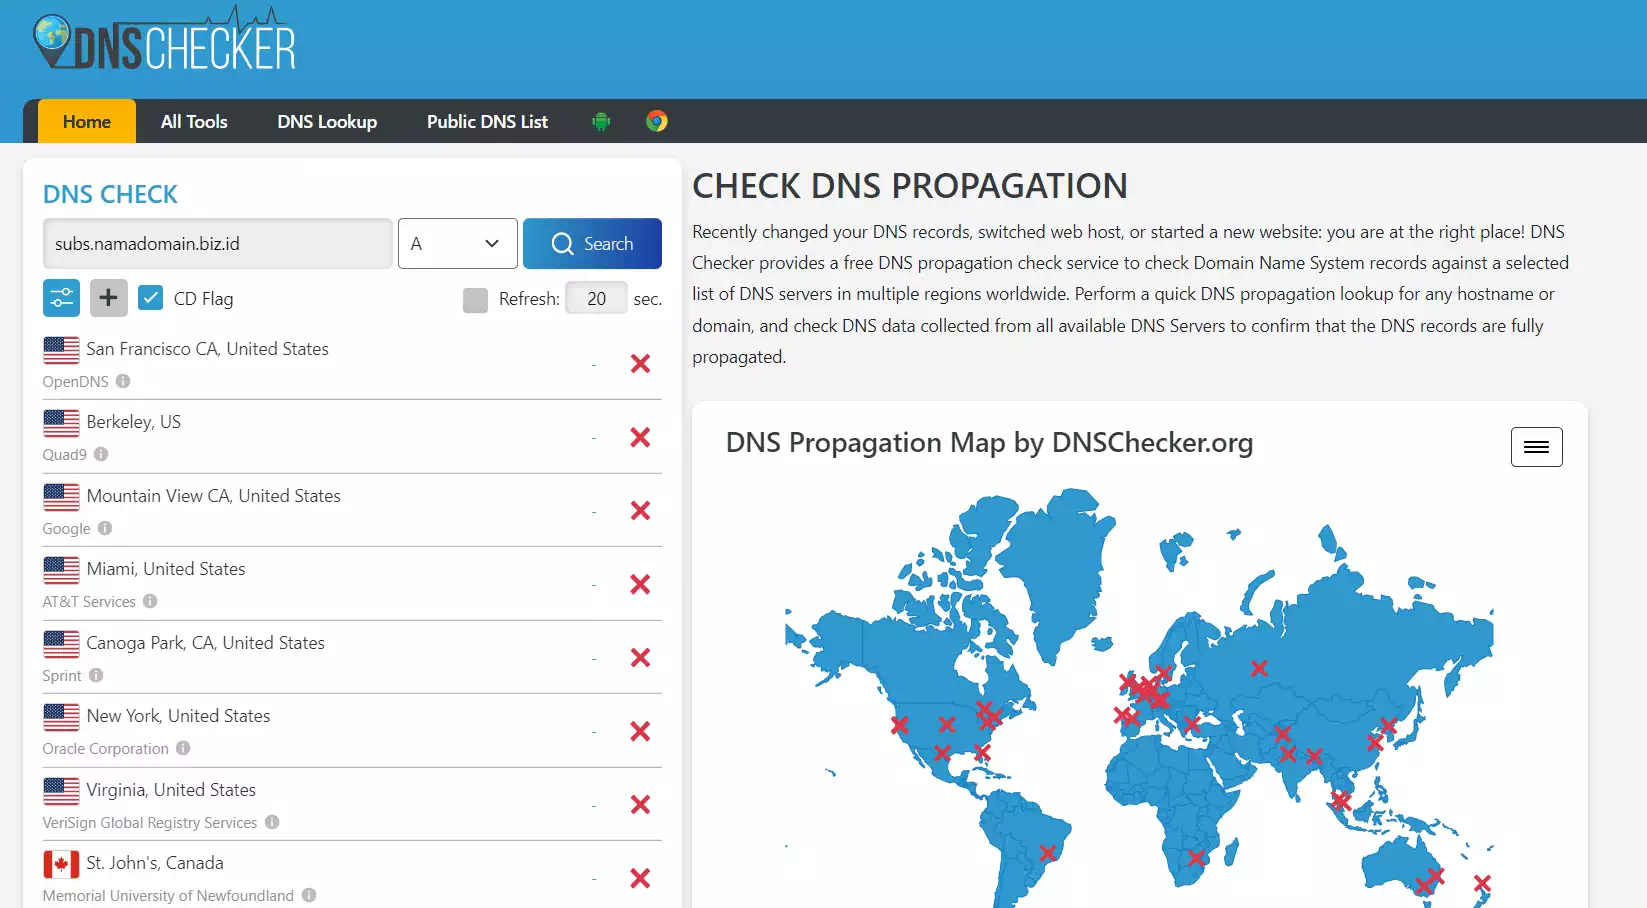Viewport: 1647px width, 908px height.
Task: Click the info icon beside Google
Action: coord(105,528)
